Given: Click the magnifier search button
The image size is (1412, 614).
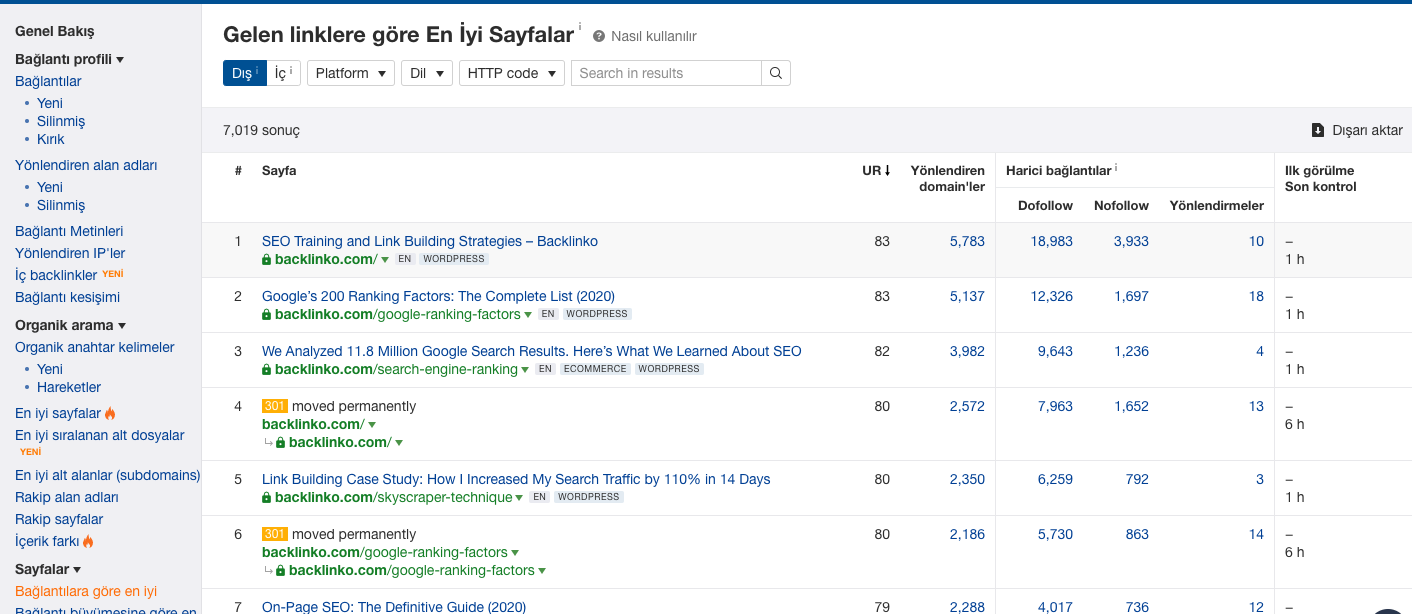Looking at the screenshot, I should click(x=776, y=73).
